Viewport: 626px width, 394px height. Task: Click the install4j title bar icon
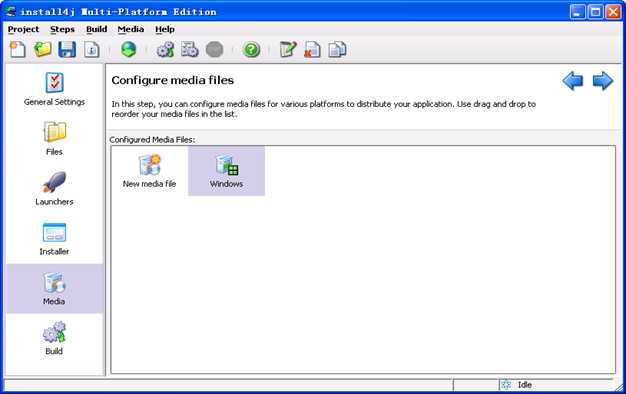pos(10,12)
